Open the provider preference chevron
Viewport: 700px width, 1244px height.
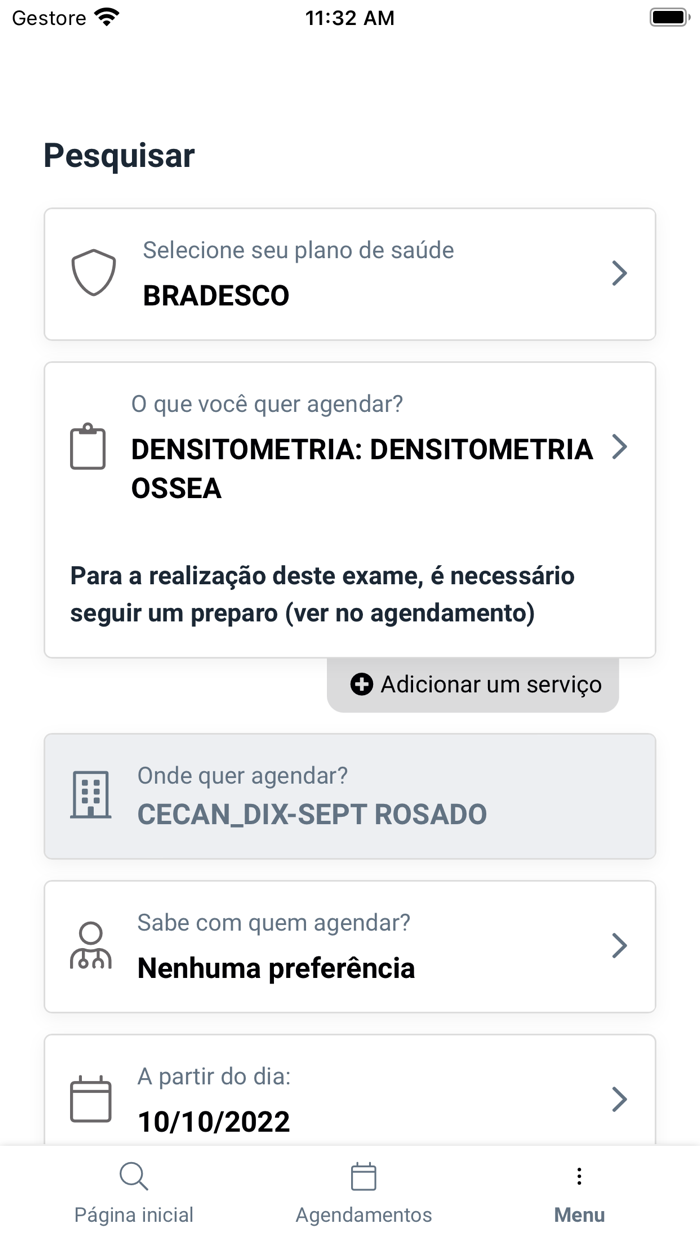619,945
